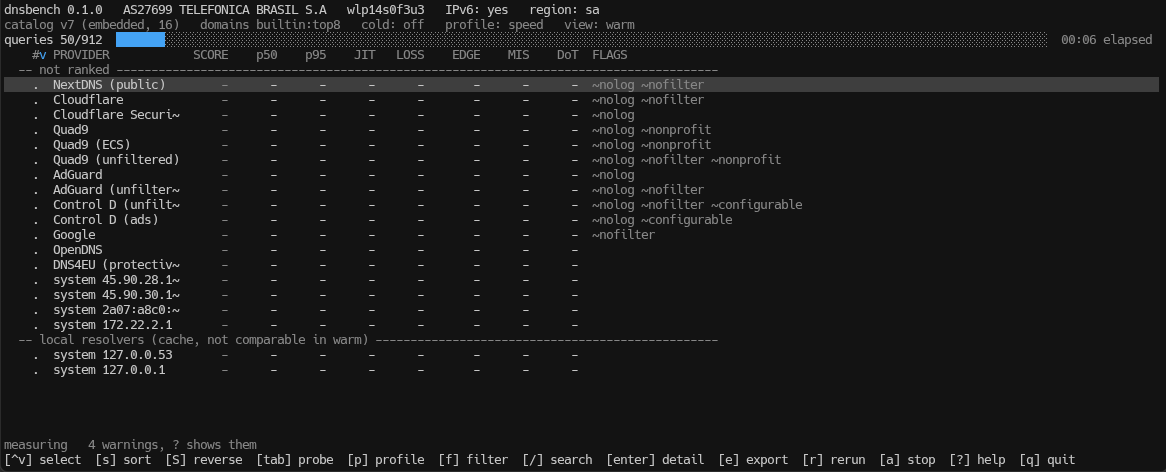The image size is (1166, 472).
Task: Click the wlp14s0f3u3 interface name
Action: [x=386, y=10]
